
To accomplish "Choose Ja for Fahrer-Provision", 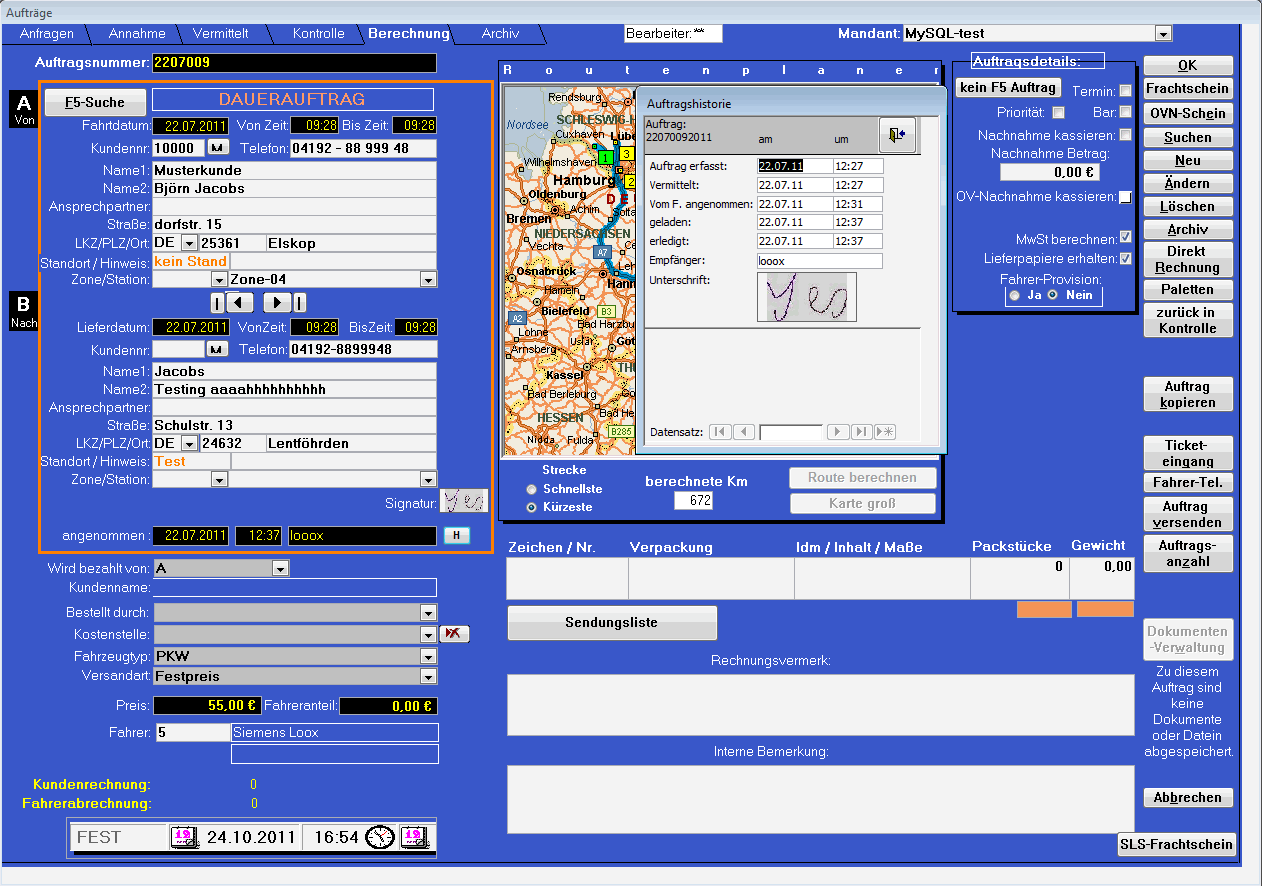I will (x=1015, y=296).
